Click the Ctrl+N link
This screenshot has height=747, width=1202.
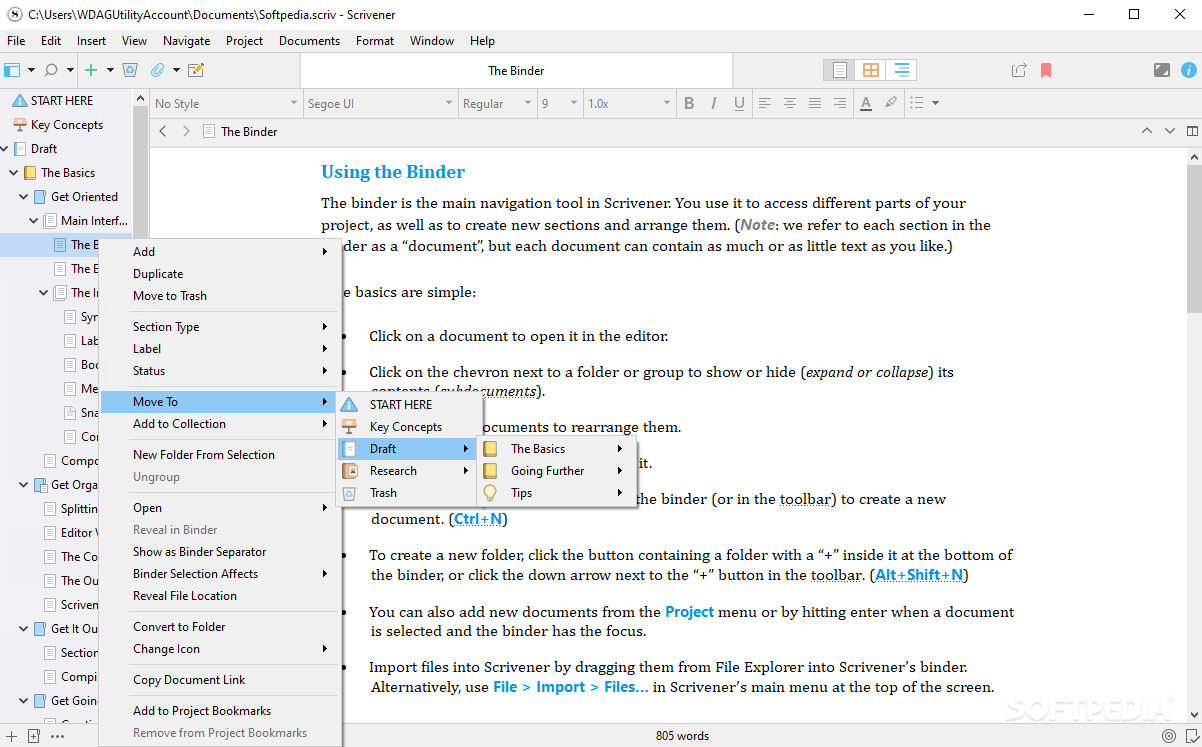pyautogui.click(x=479, y=519)
